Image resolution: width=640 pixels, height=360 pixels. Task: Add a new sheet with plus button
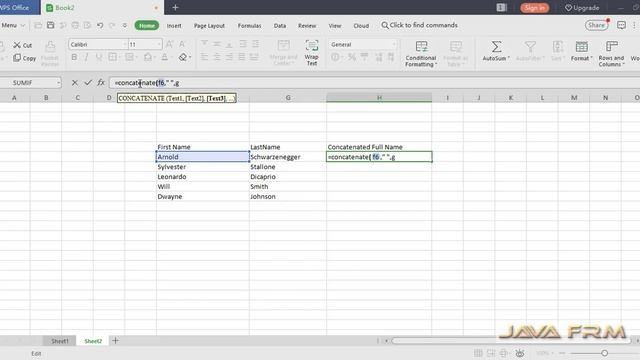coord(116,340)
